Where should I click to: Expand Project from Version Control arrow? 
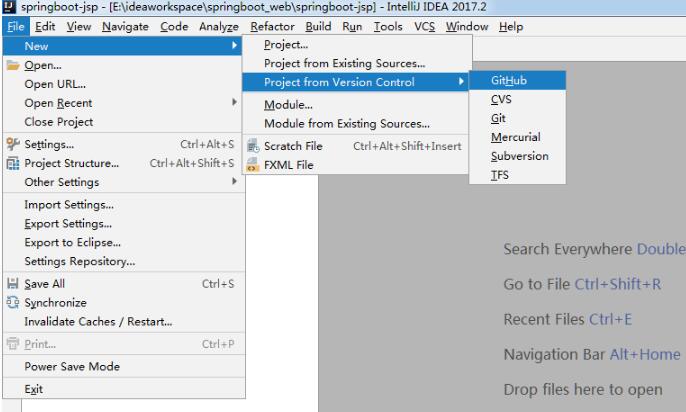pyautogui.click(x=461, y=81)
